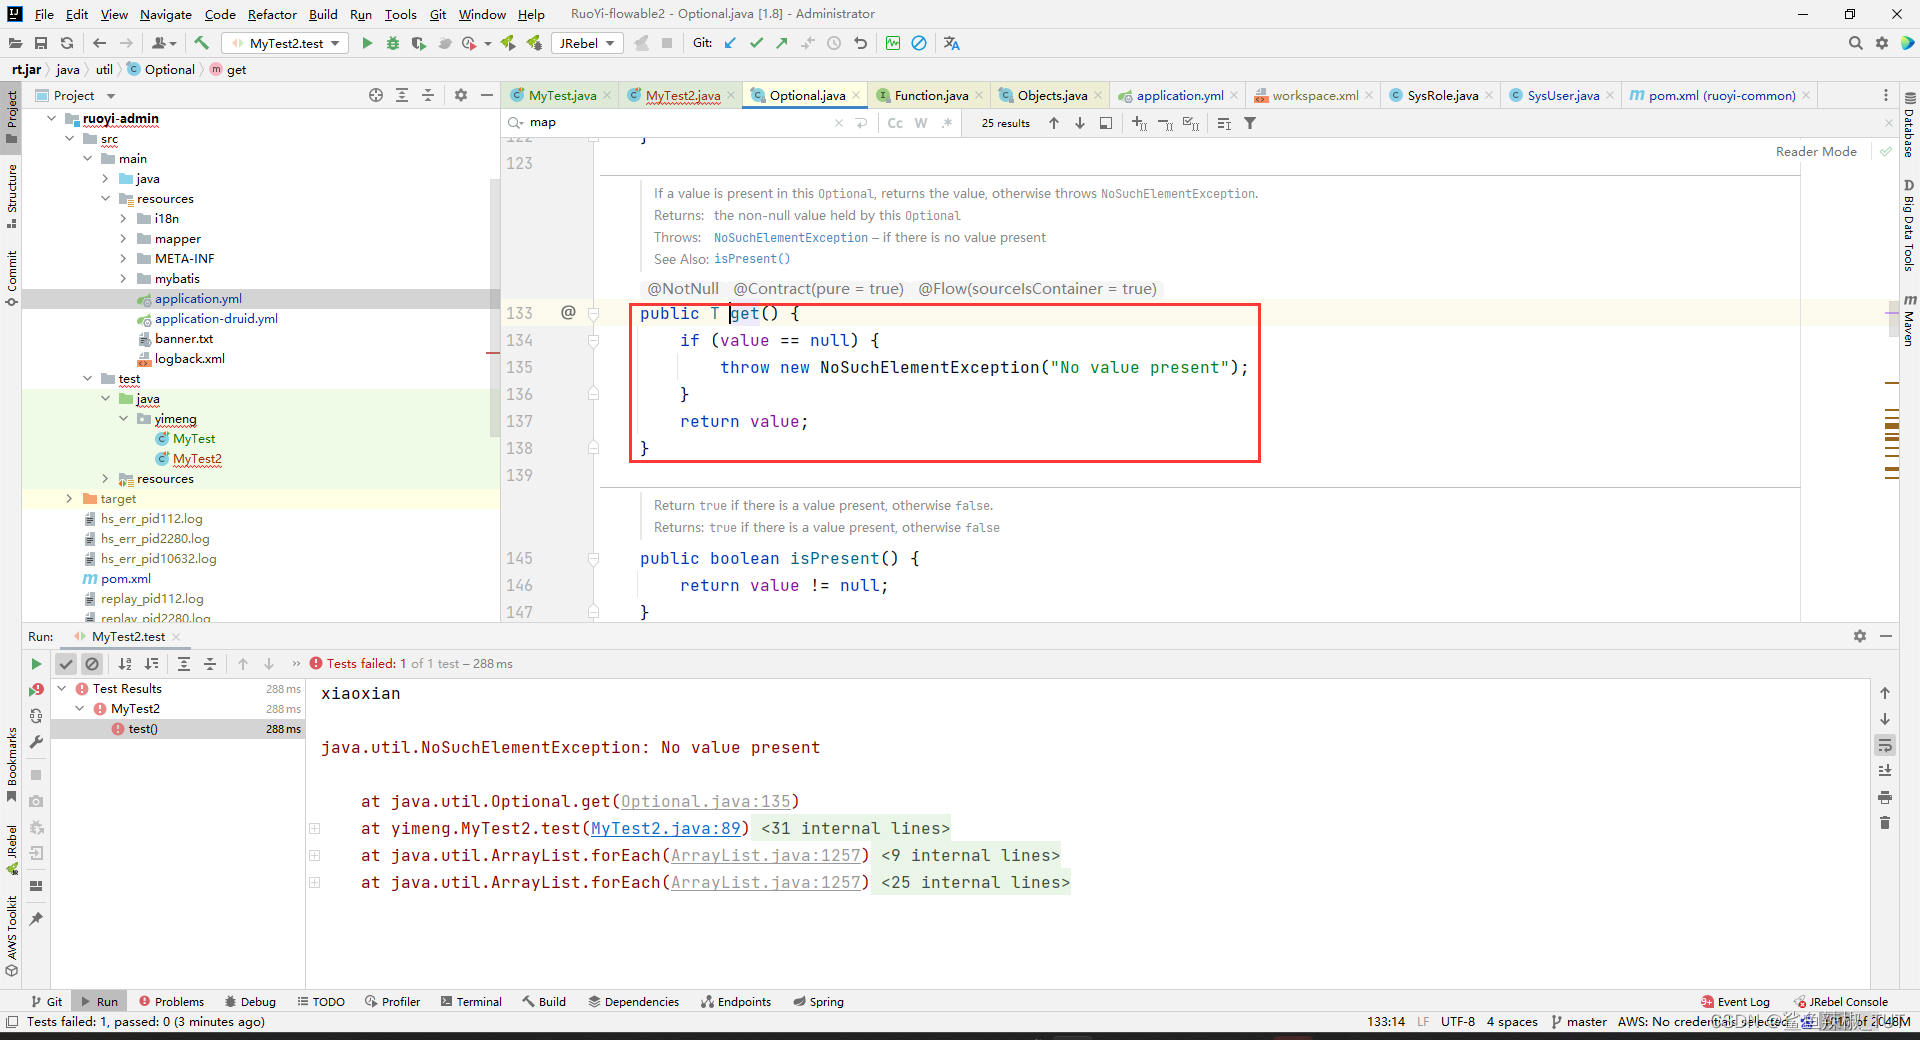The height and width of the screenshot is (1040, 1920).
Task: Run with coverage from the main toolbar
Action: 418,43
